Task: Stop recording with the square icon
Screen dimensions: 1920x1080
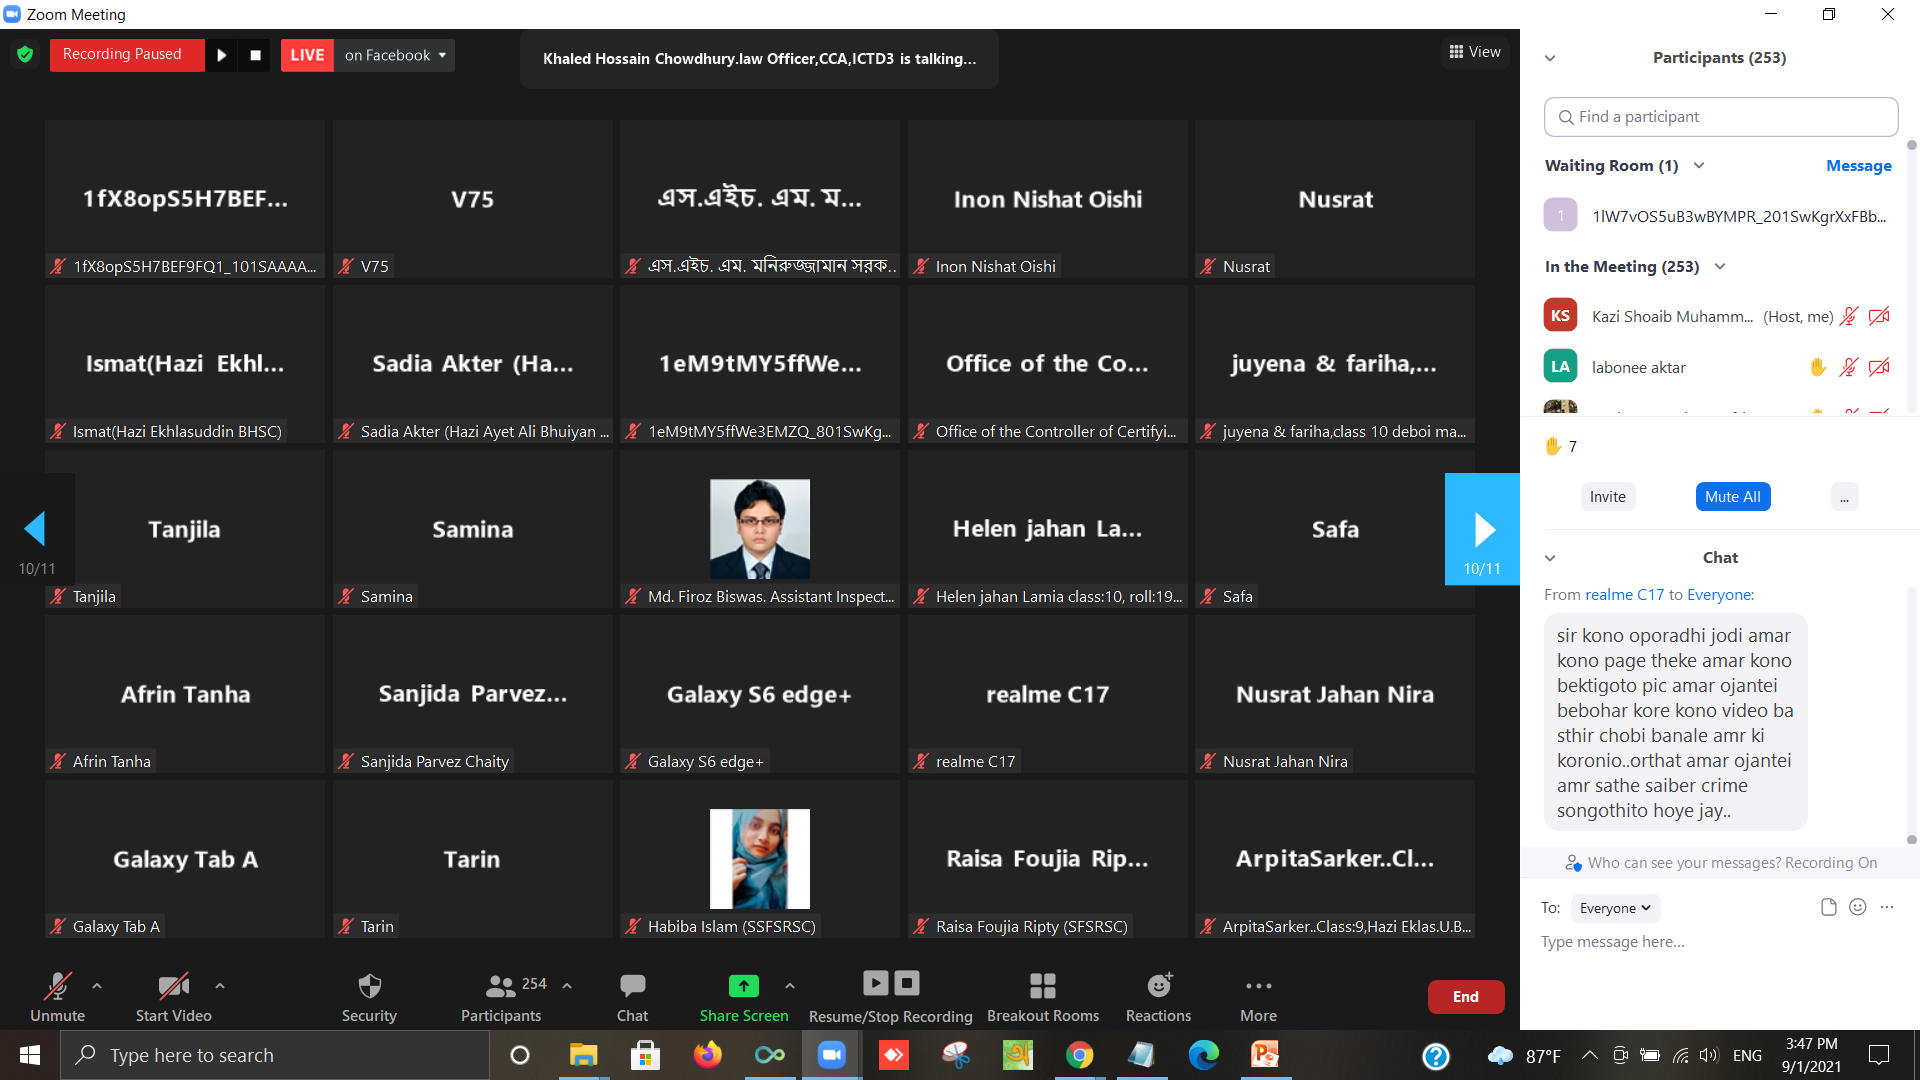Action: [x=255, y=55]
